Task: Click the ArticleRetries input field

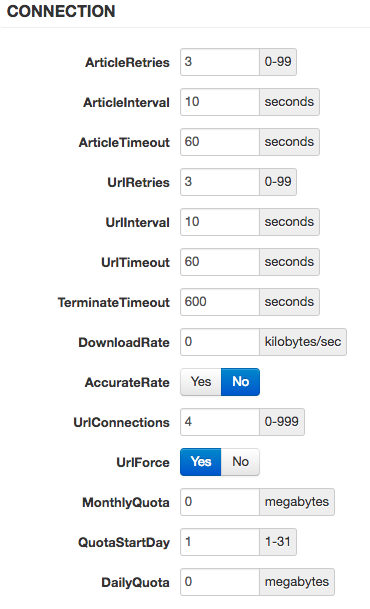Action: pyautogui.click(x=220, y=62)
